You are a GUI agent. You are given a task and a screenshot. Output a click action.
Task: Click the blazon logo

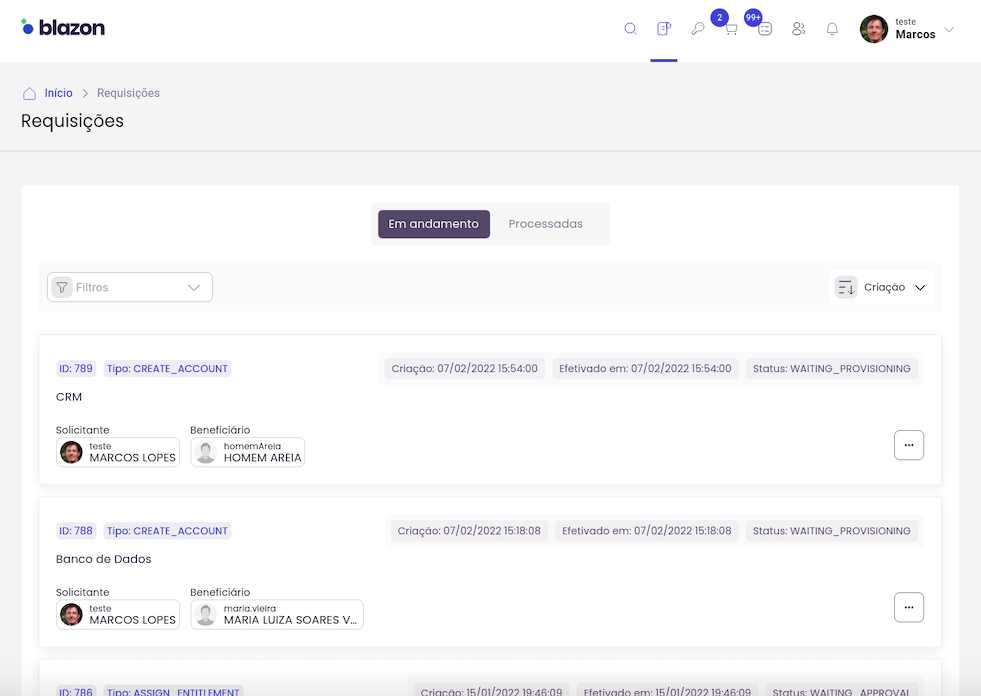click(63, 27)
